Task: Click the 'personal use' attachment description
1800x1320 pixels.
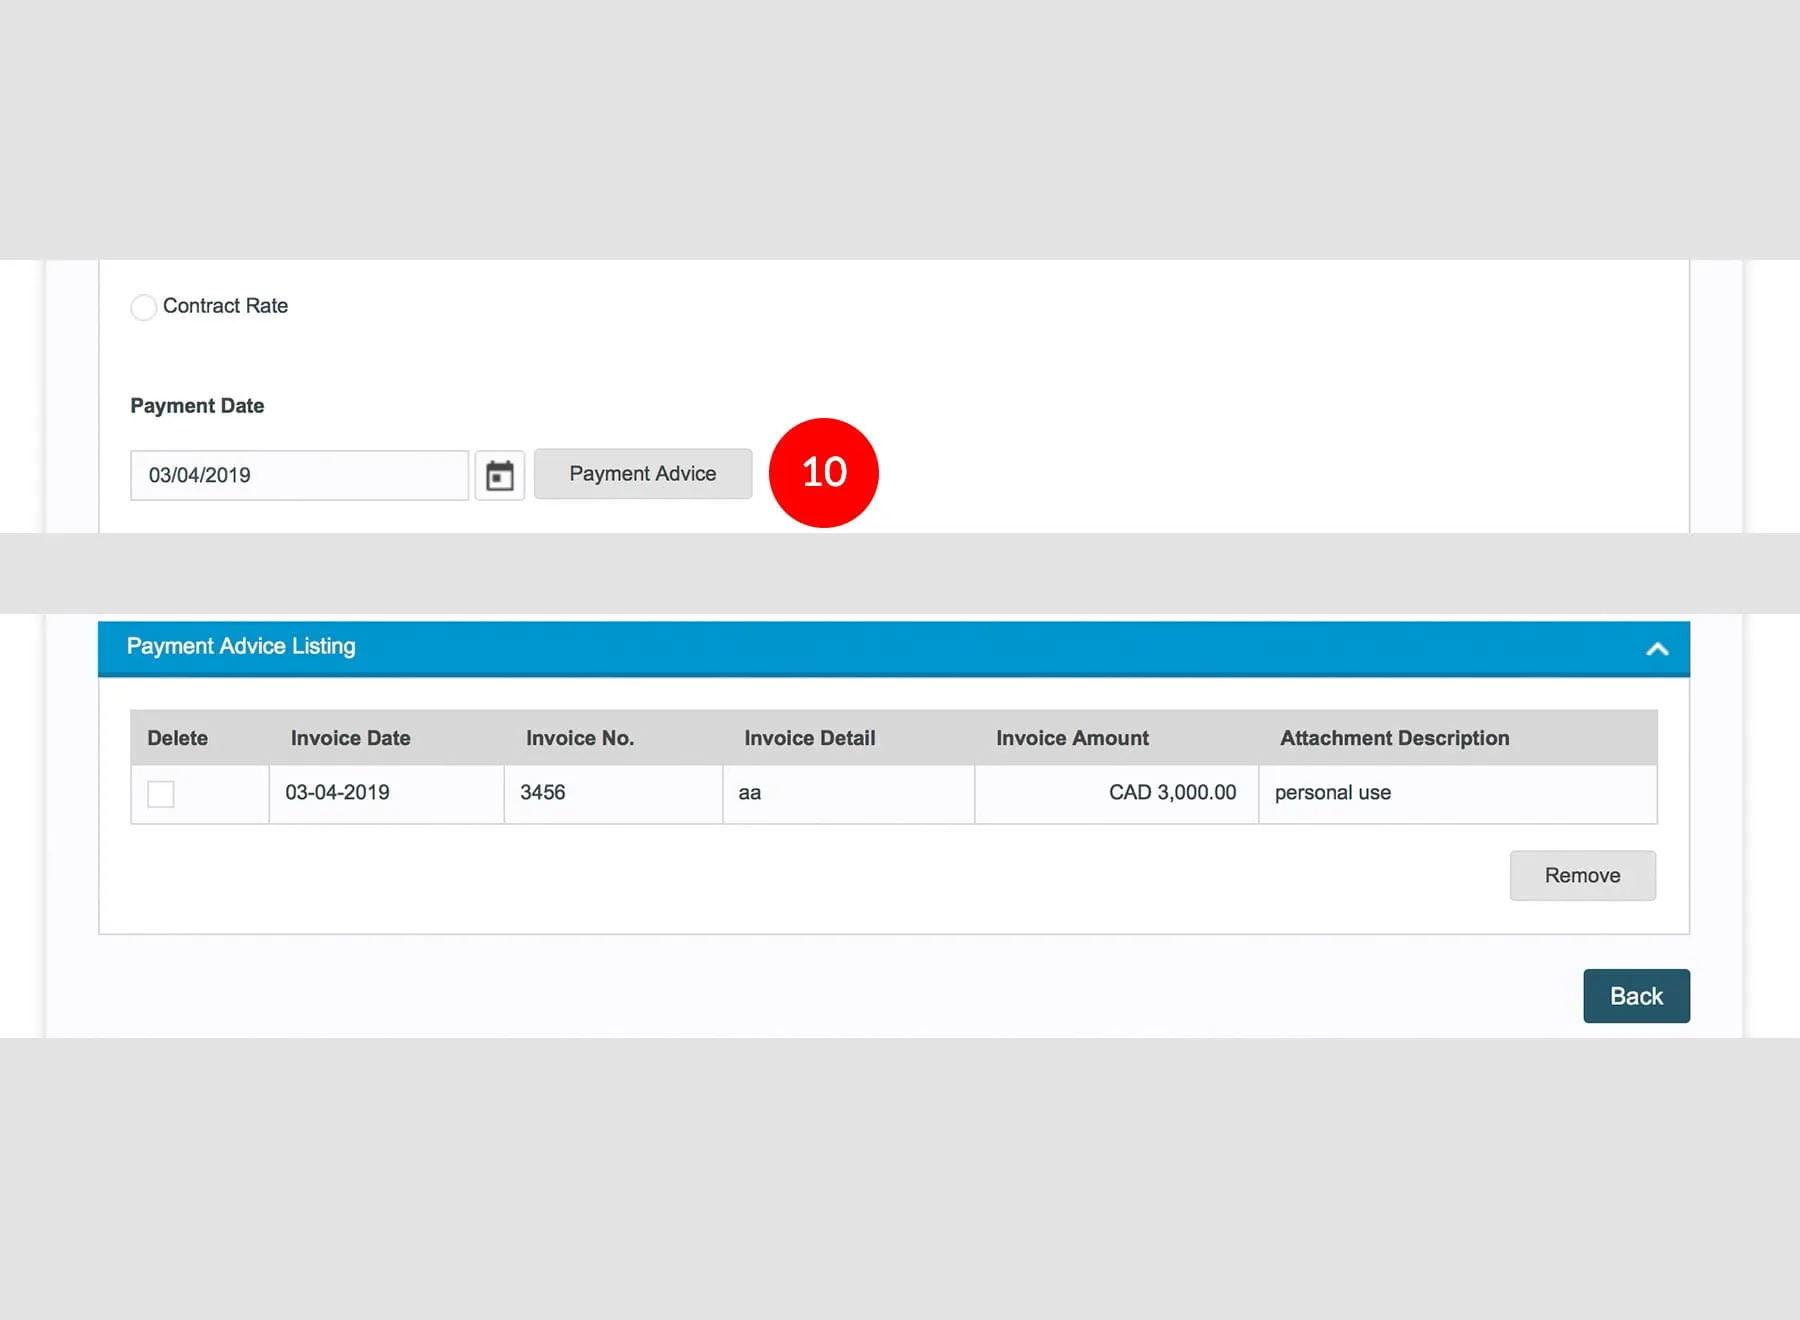Action: (x=1332, y=793)
